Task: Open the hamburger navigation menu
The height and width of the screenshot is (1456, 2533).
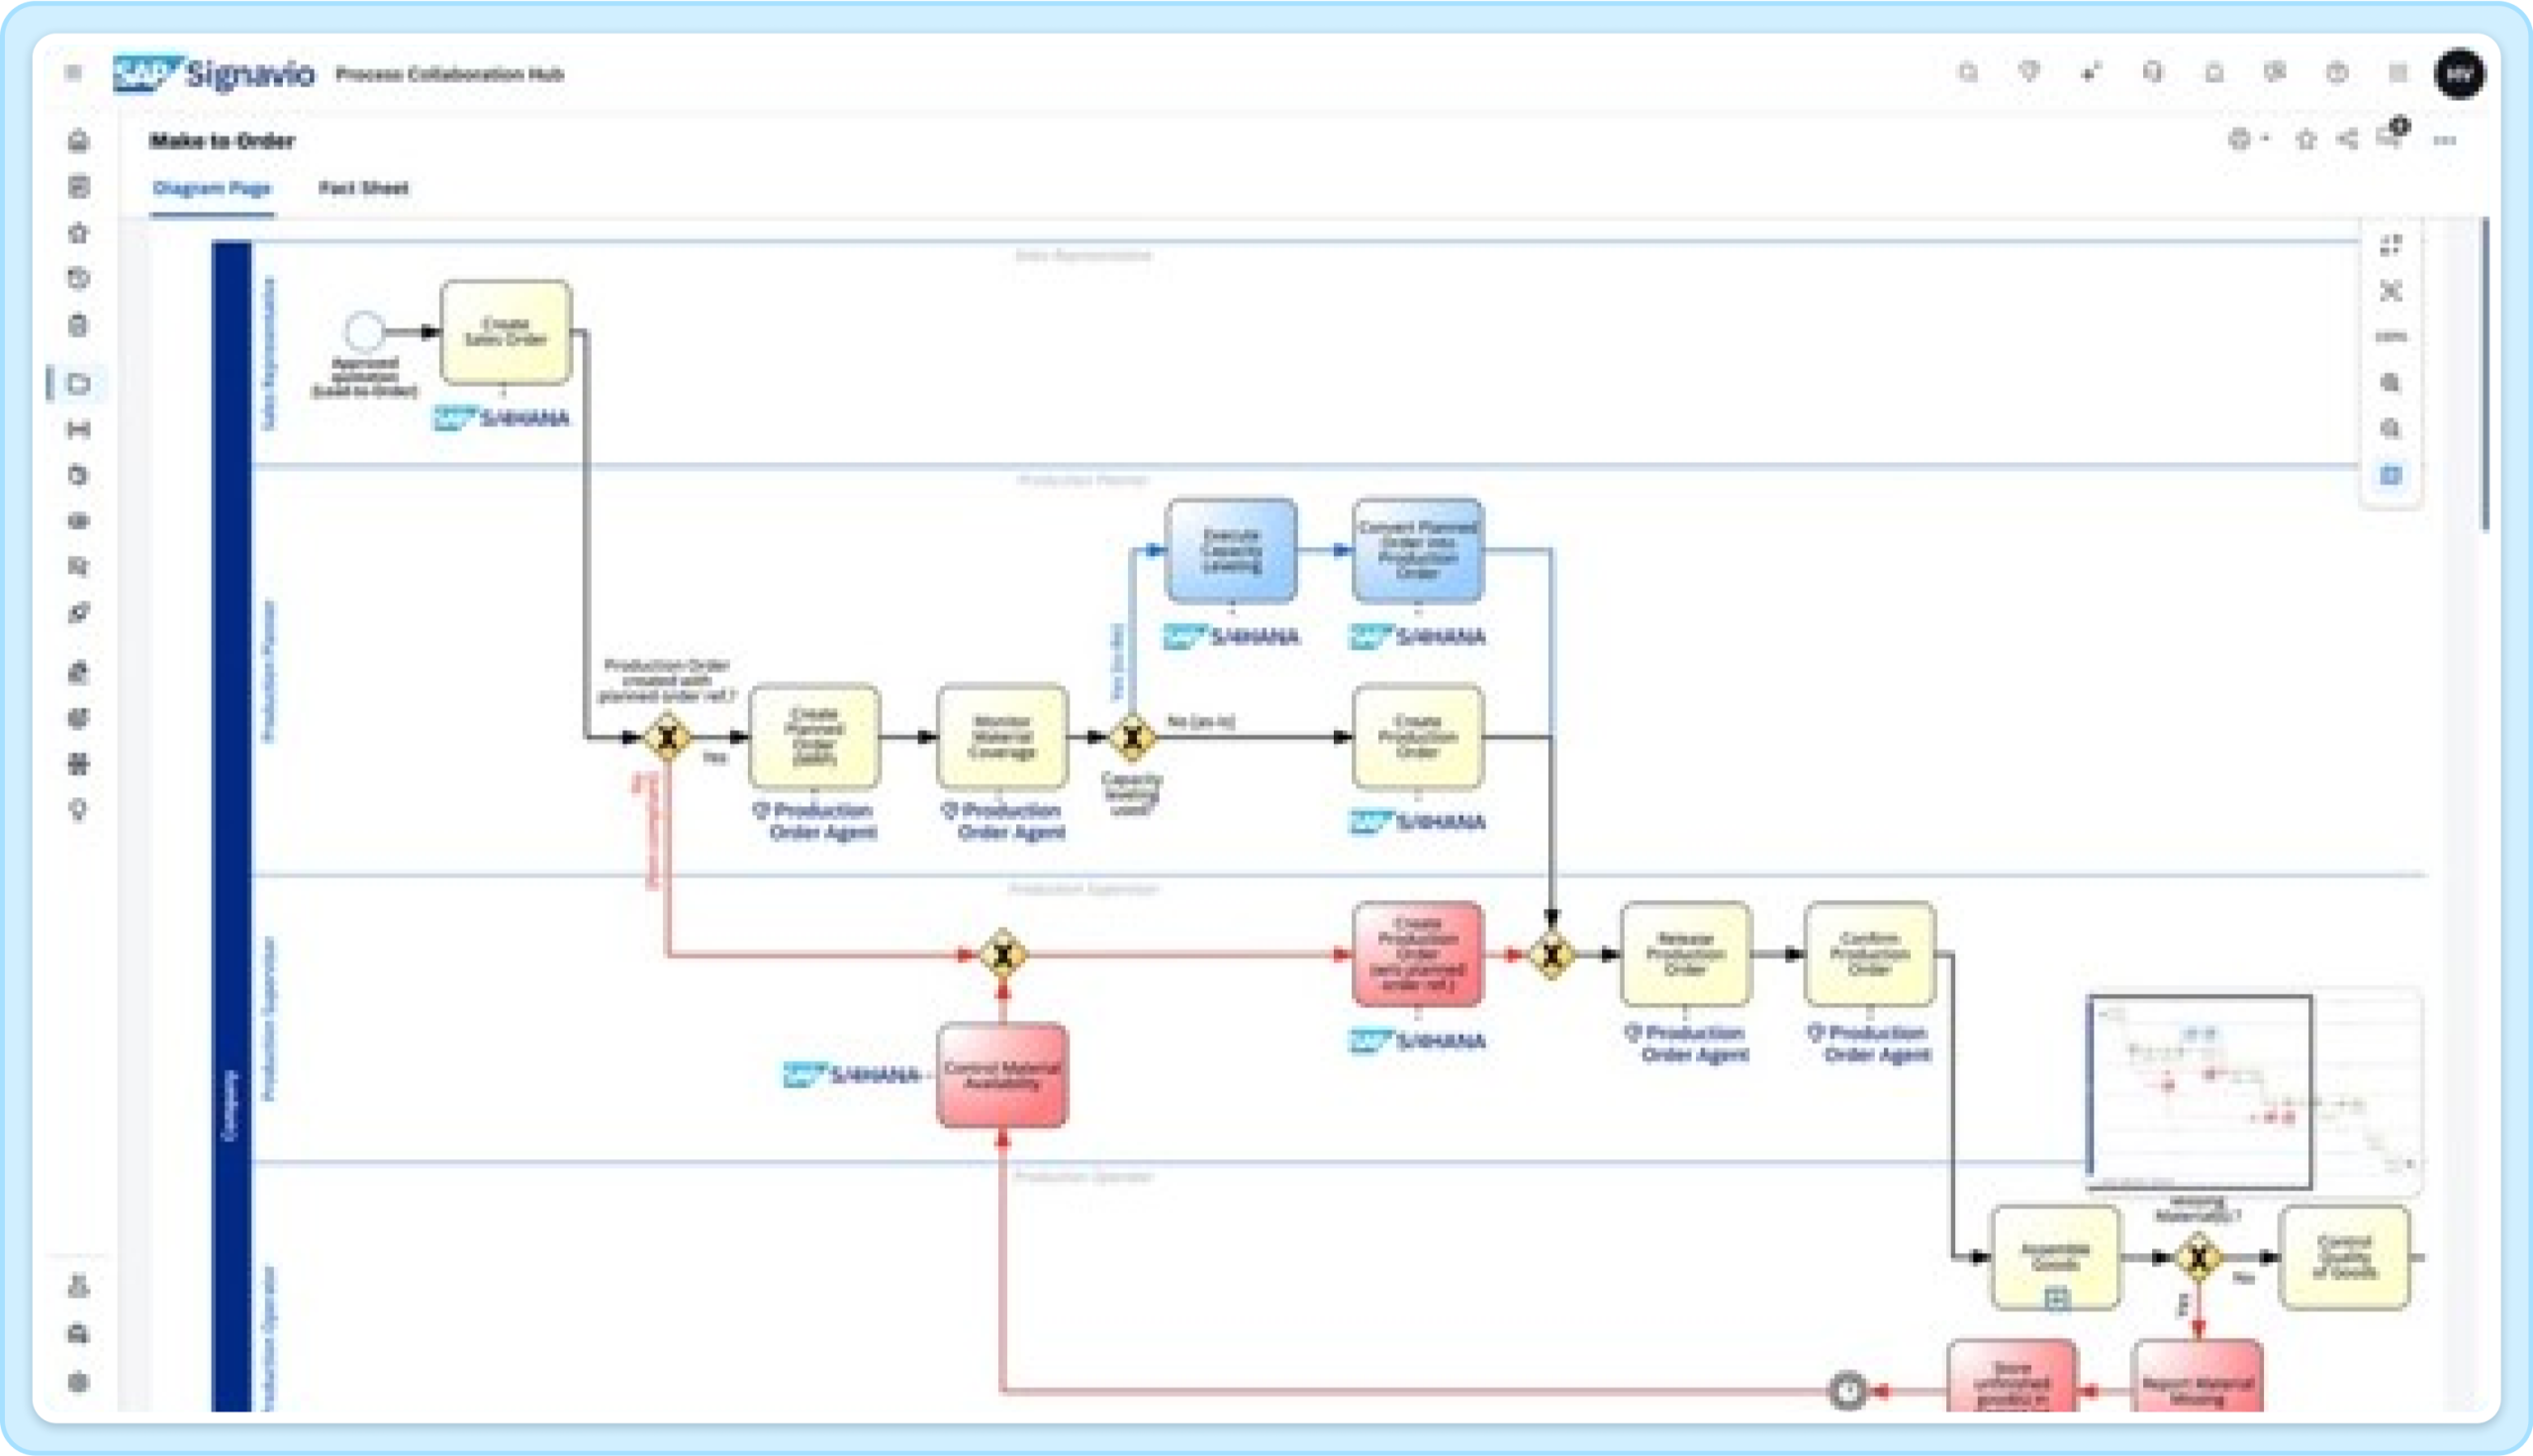Action: (x=73, y=72)
